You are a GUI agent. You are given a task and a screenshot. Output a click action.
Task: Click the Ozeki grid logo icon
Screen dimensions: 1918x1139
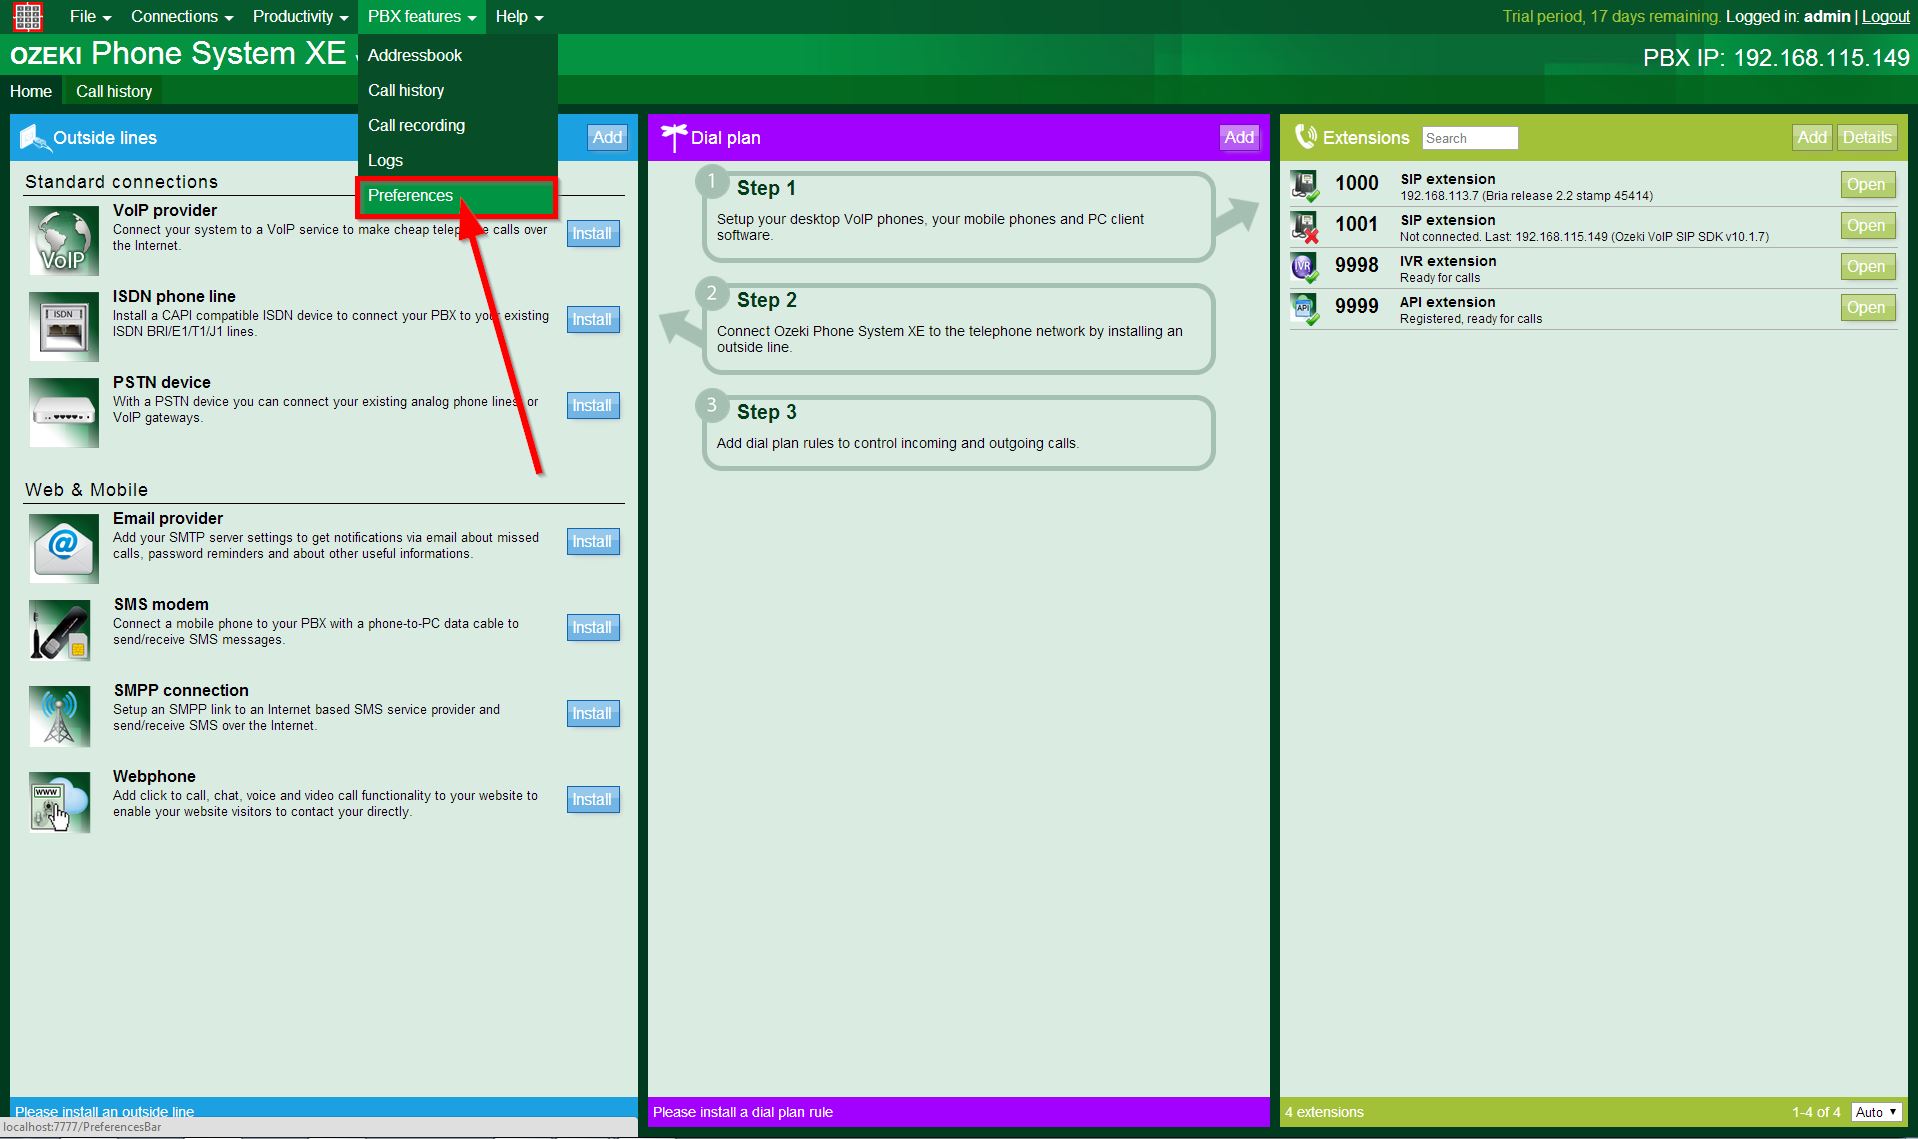click(28, 16)
